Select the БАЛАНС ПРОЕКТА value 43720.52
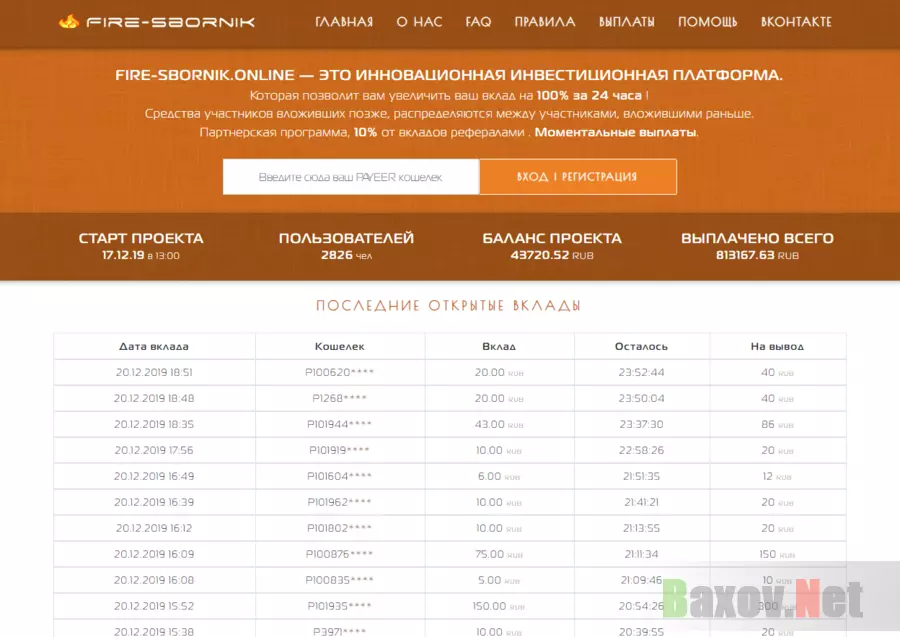900x637 pixels. (540, 255)
